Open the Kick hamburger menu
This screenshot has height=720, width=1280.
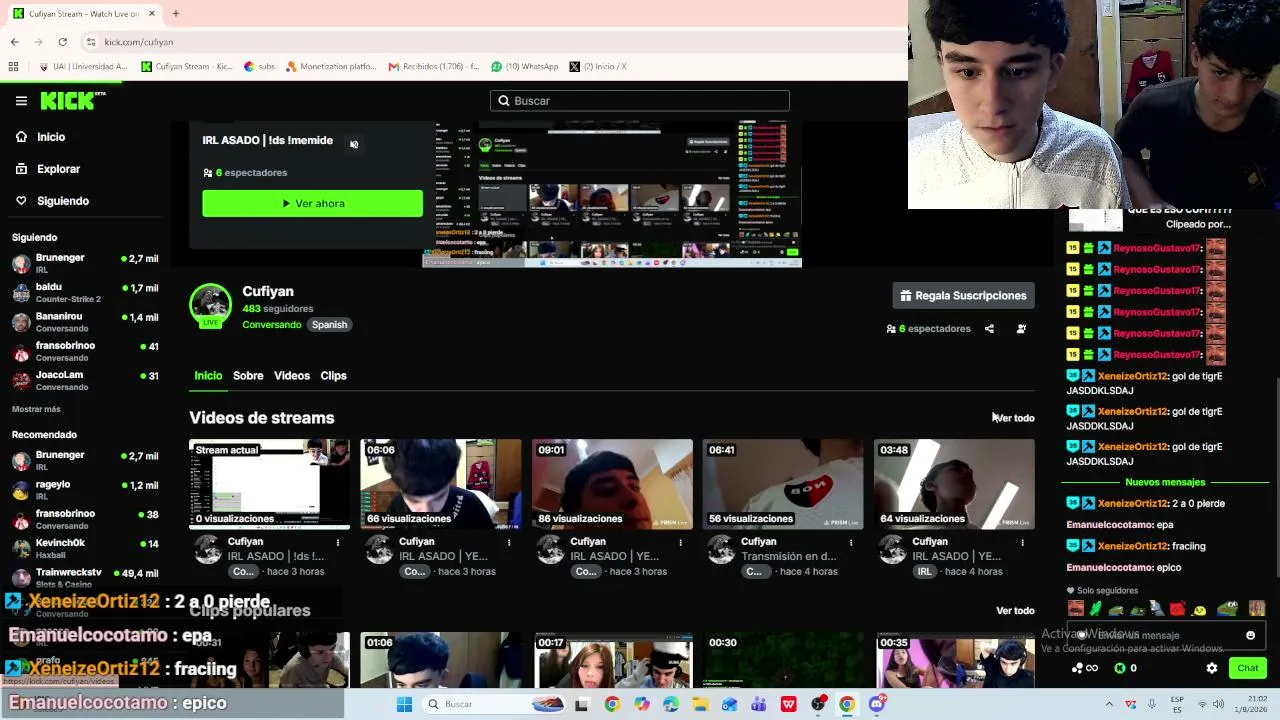pos(21,101)
